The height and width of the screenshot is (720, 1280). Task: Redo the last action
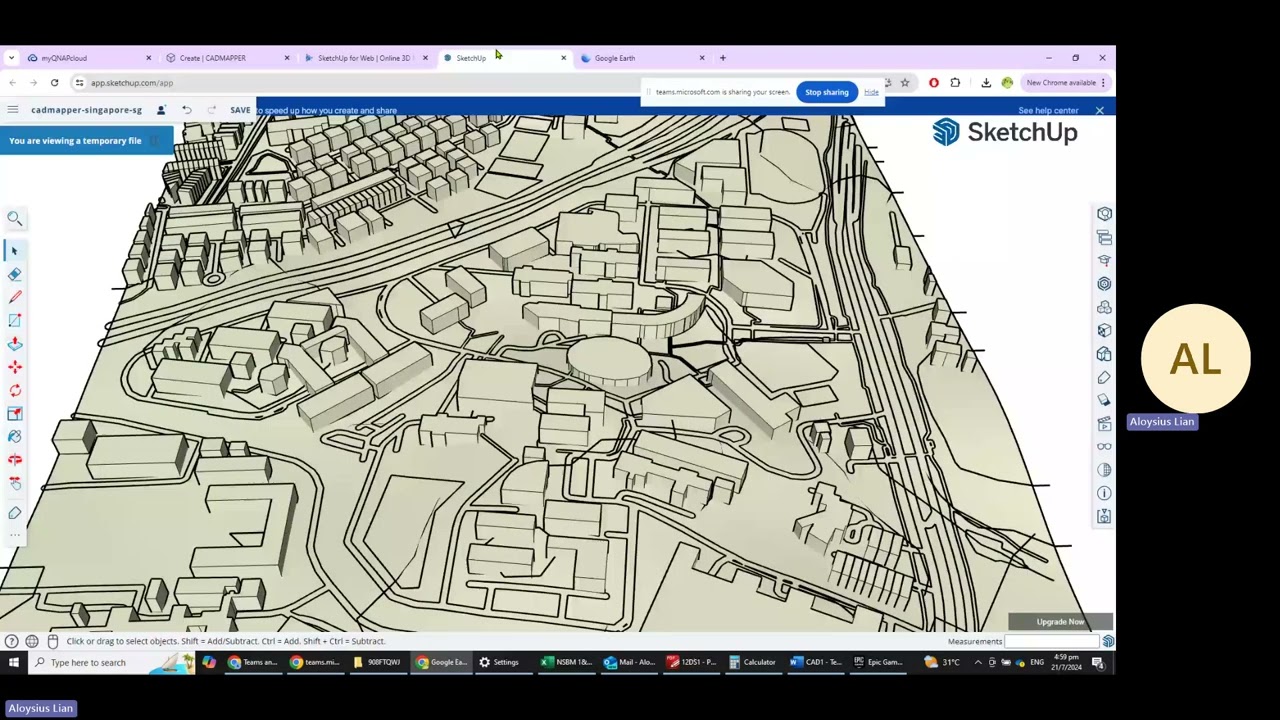coord(211,110)
